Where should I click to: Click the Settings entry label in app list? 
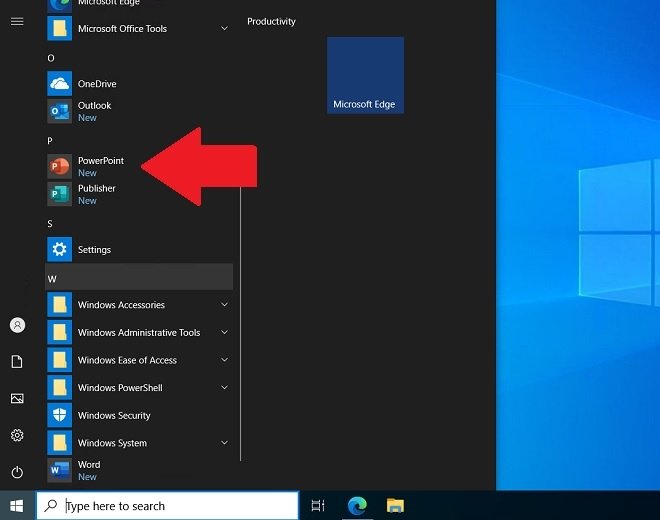pos(94,250)
